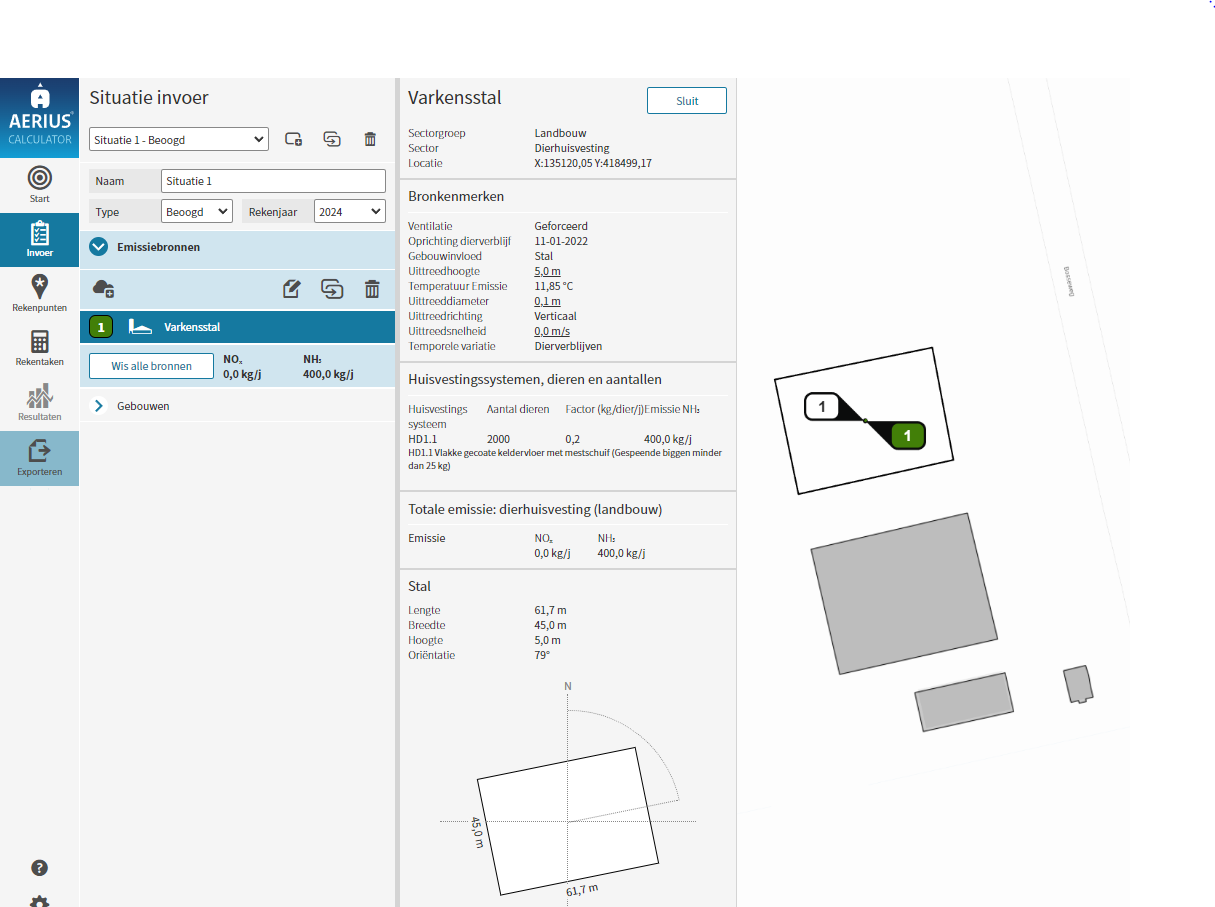
Task: Open the Rekentaken calculator panel
Action: (39, 350)
